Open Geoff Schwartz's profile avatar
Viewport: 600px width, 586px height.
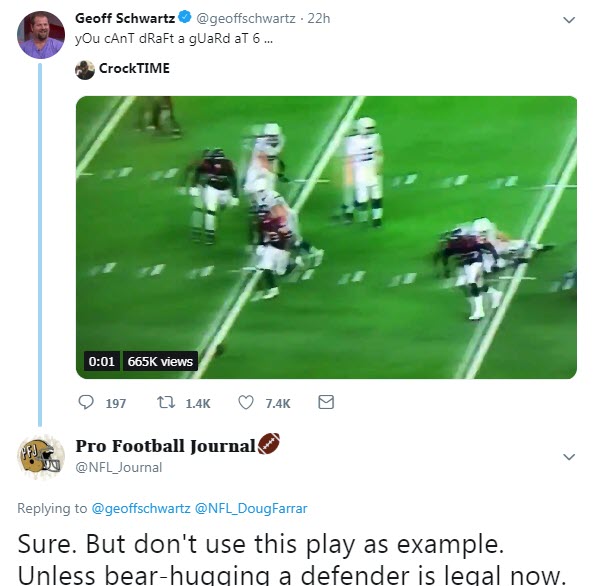41,35
